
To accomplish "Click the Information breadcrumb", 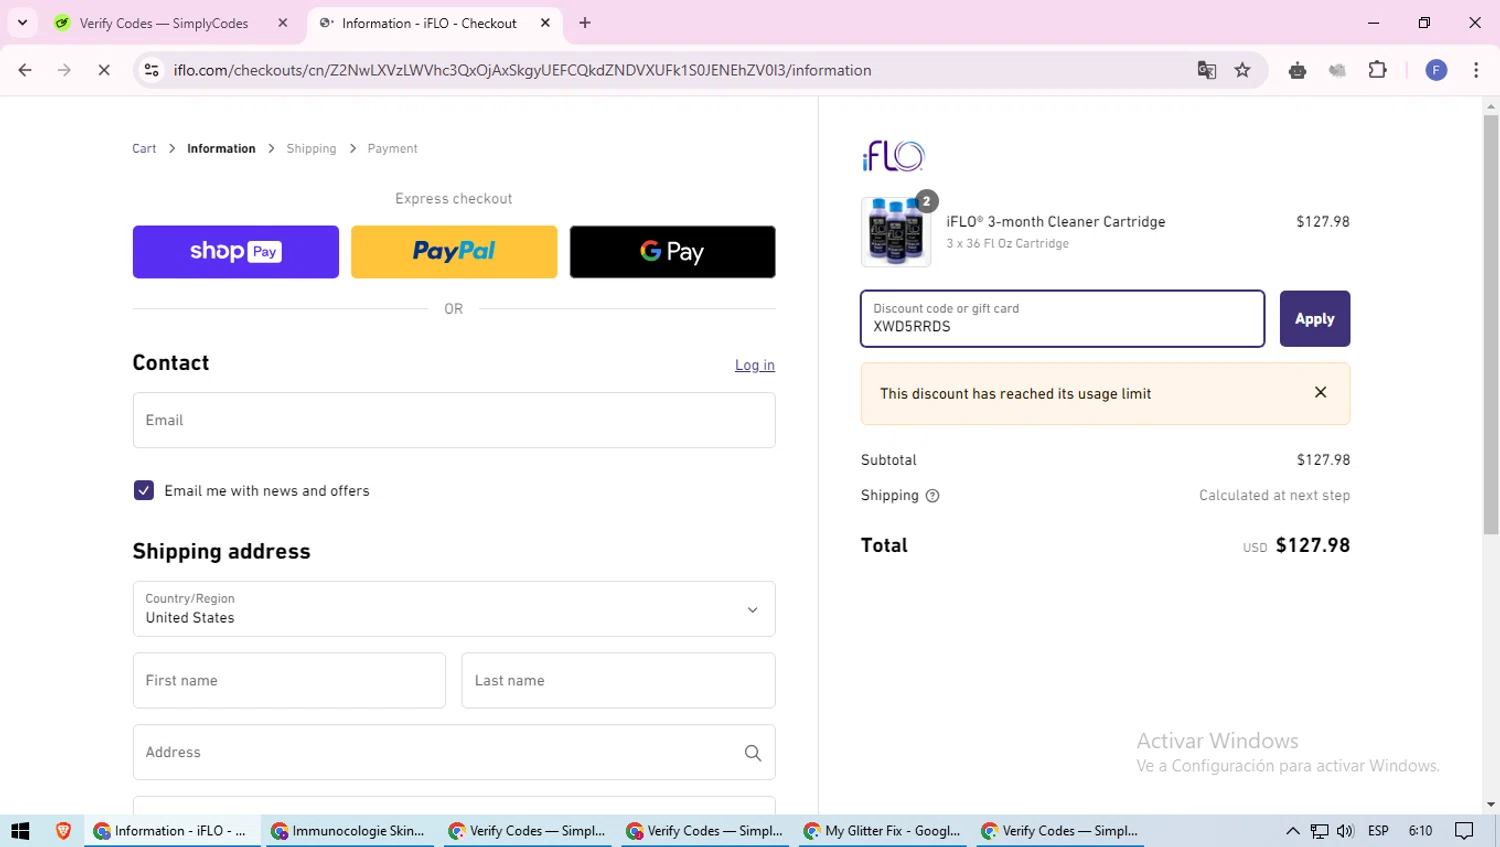I will [x=221, y=148].
